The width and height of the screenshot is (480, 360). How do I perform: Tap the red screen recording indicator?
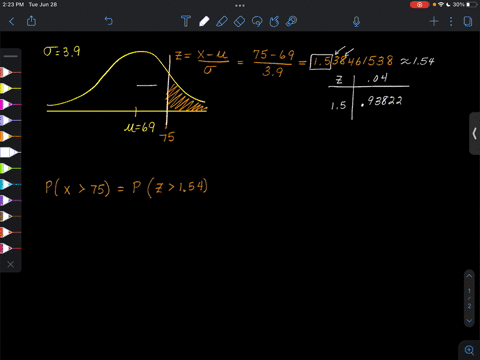click(420, 5)
